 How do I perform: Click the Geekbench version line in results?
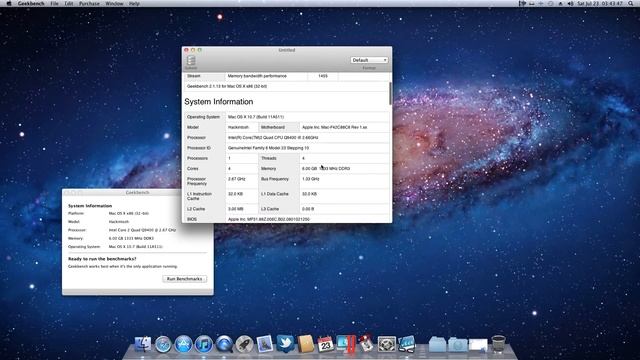227,87
